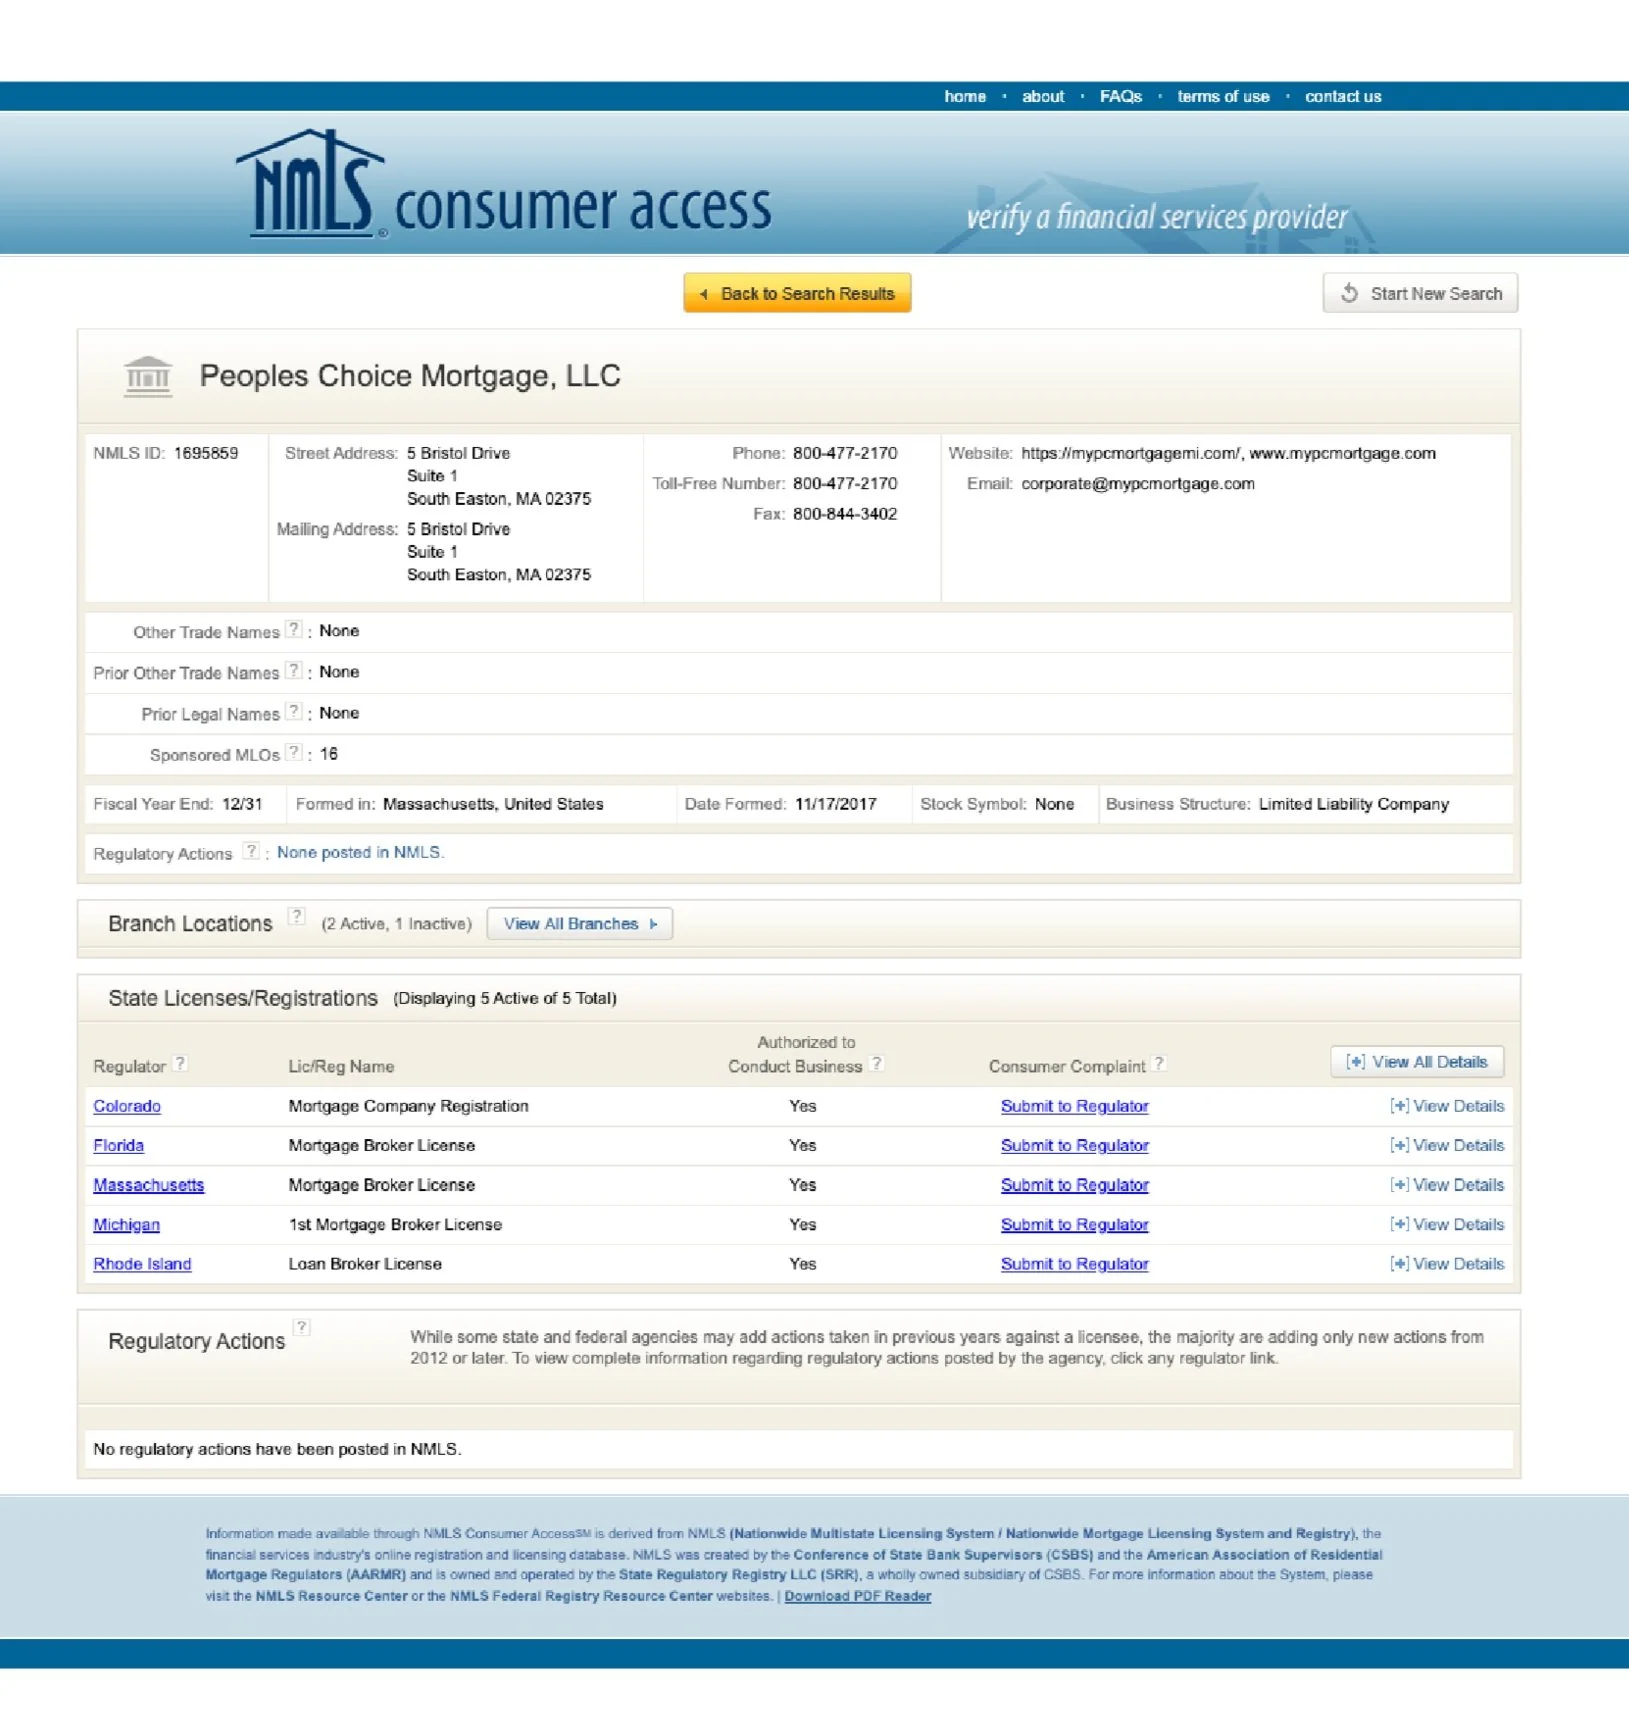1629x1721 pixels.
Task: Click Mortgage Company Registration license name
Action: pyautogui.click(x=409, y=1106)
